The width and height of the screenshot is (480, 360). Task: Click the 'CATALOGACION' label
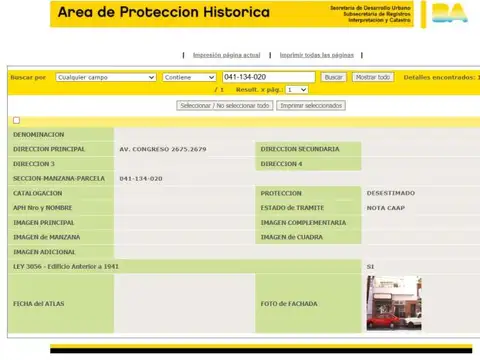tap(38, 193)
